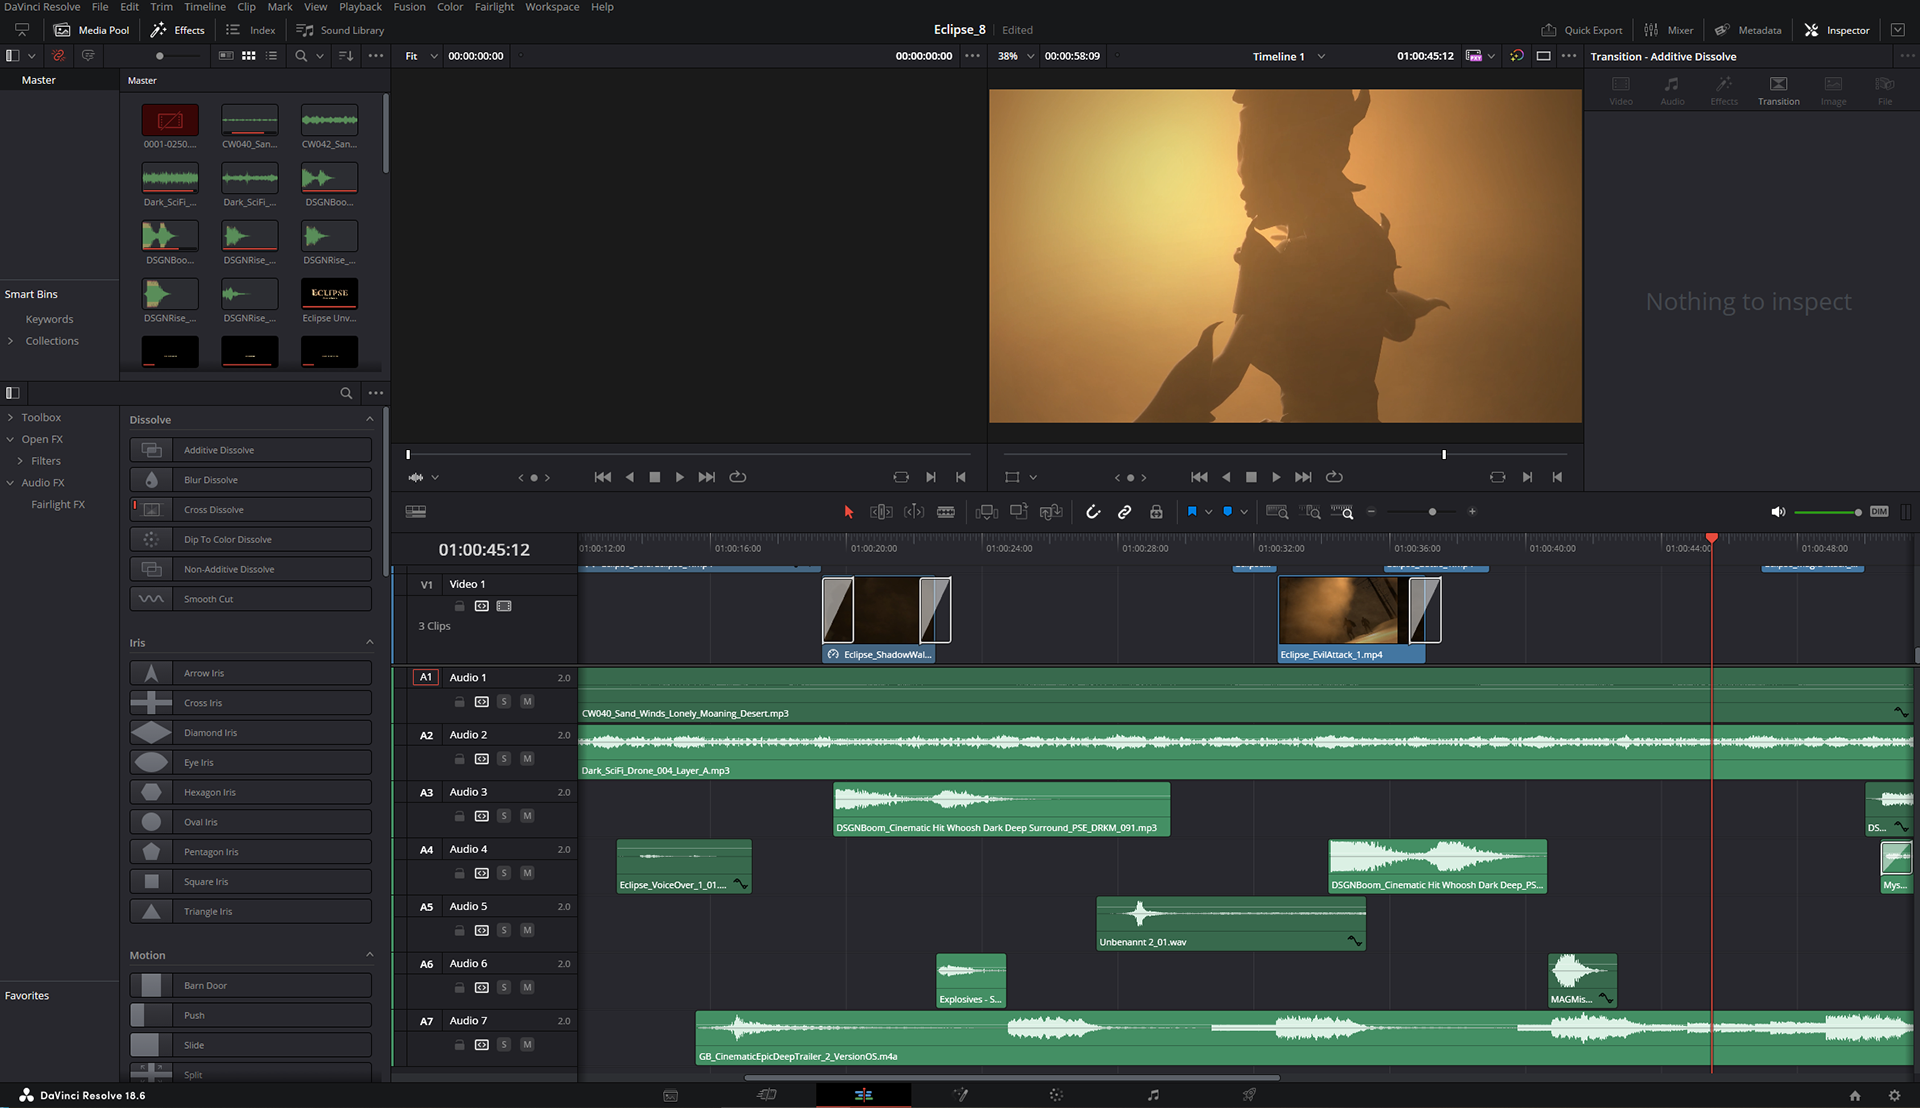Screen dimensions: 1920x1108
Task: Open Timeline View Options icon
Action: click(416, 512)
